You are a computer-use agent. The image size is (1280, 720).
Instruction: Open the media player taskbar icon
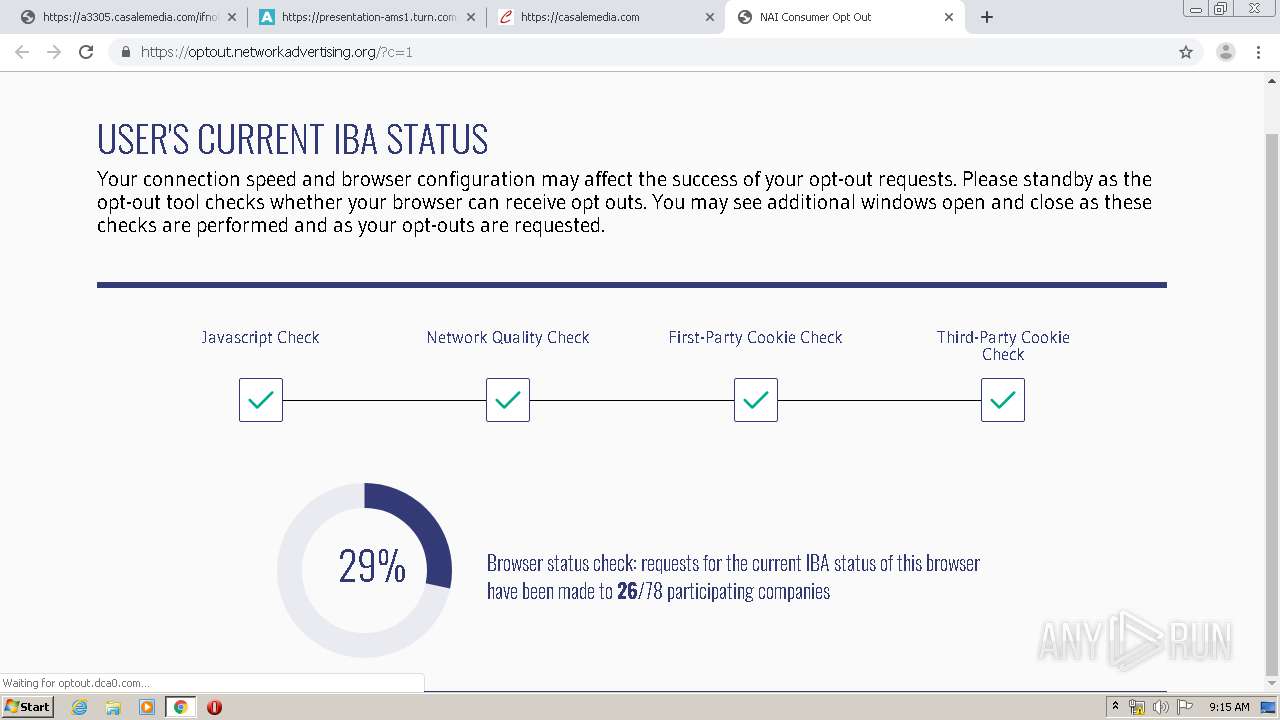click(147, 707)
